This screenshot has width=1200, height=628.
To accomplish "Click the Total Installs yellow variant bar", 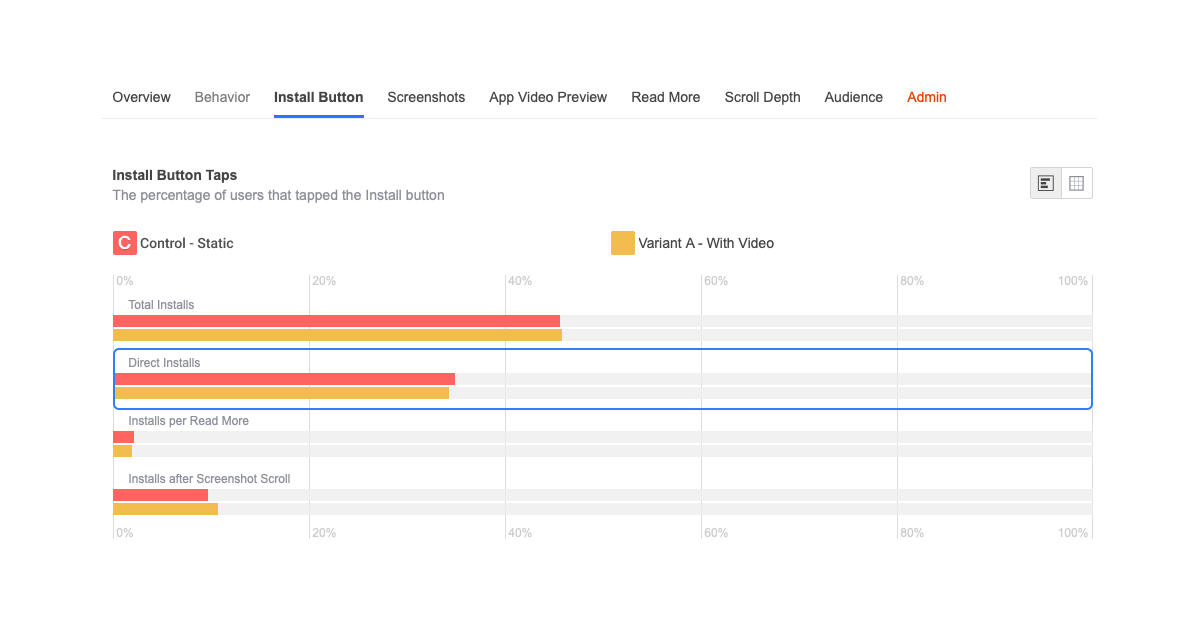I will tap(337, 335).
